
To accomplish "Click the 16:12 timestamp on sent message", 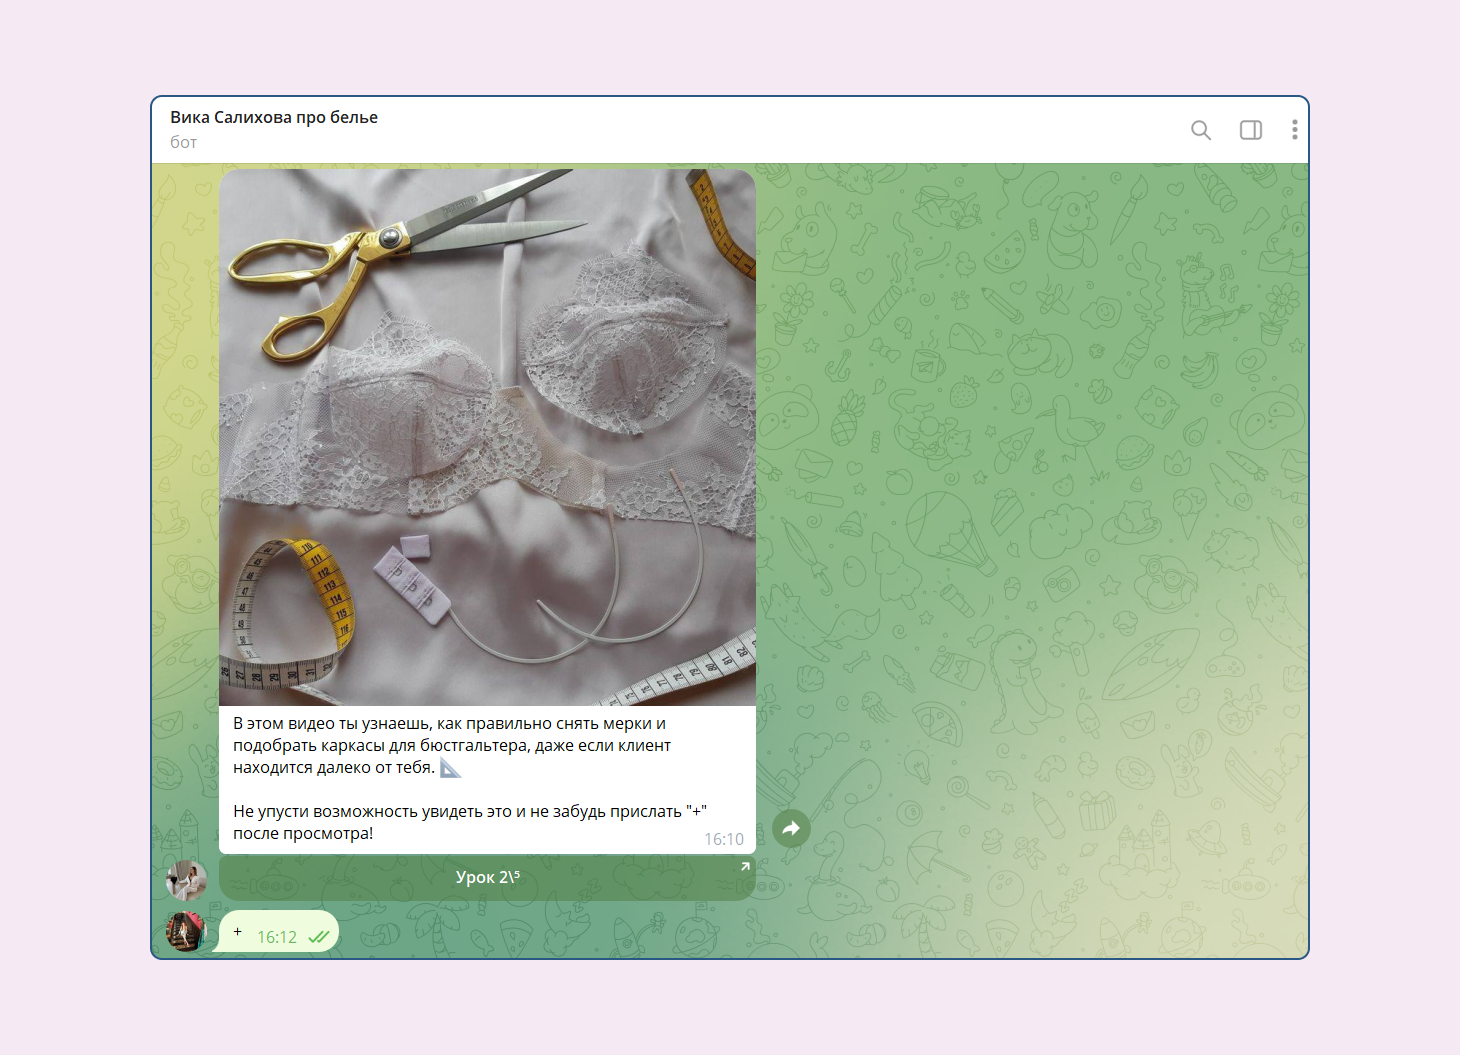I will coord(277,937).
